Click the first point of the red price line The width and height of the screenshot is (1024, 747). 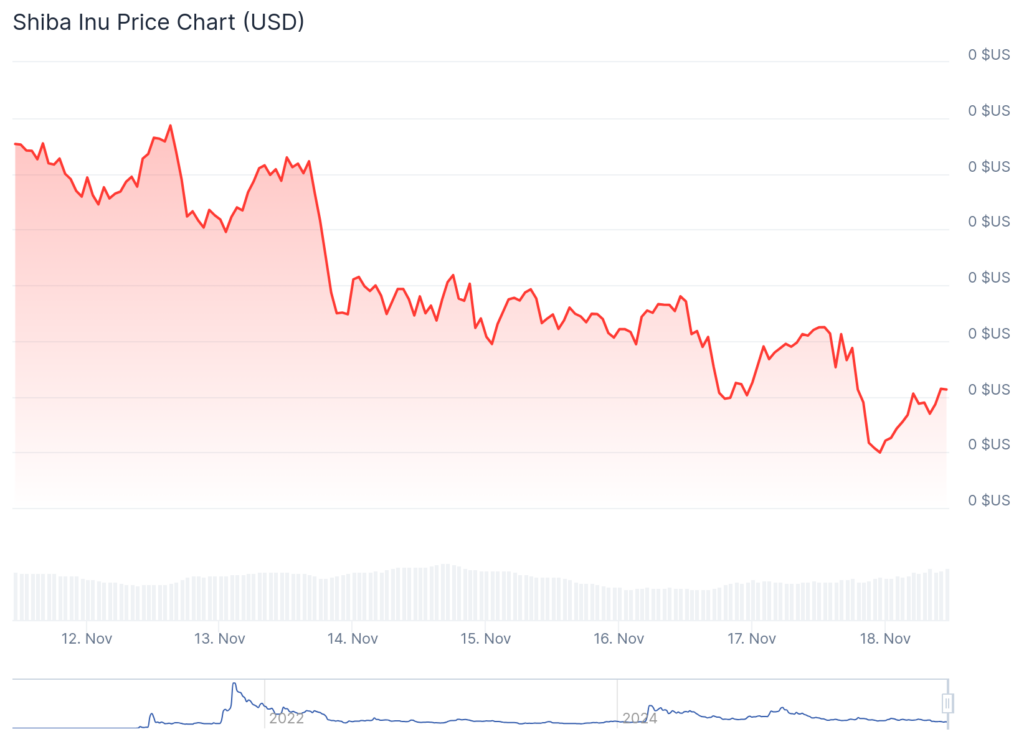(15, 144)
